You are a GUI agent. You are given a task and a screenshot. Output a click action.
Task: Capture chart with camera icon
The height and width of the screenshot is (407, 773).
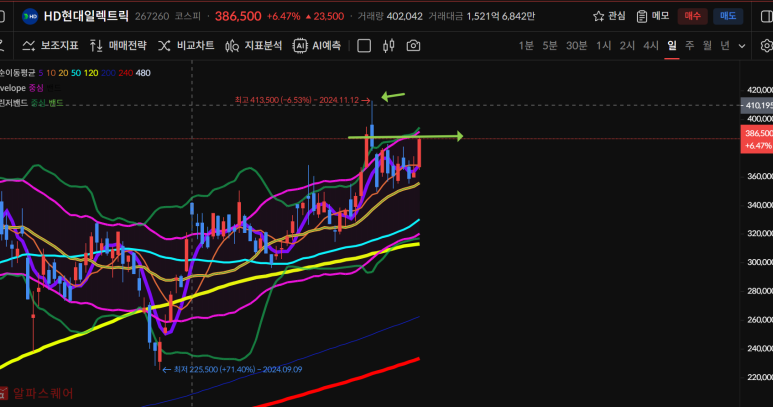pyautogui.click(x=413, y=46)
